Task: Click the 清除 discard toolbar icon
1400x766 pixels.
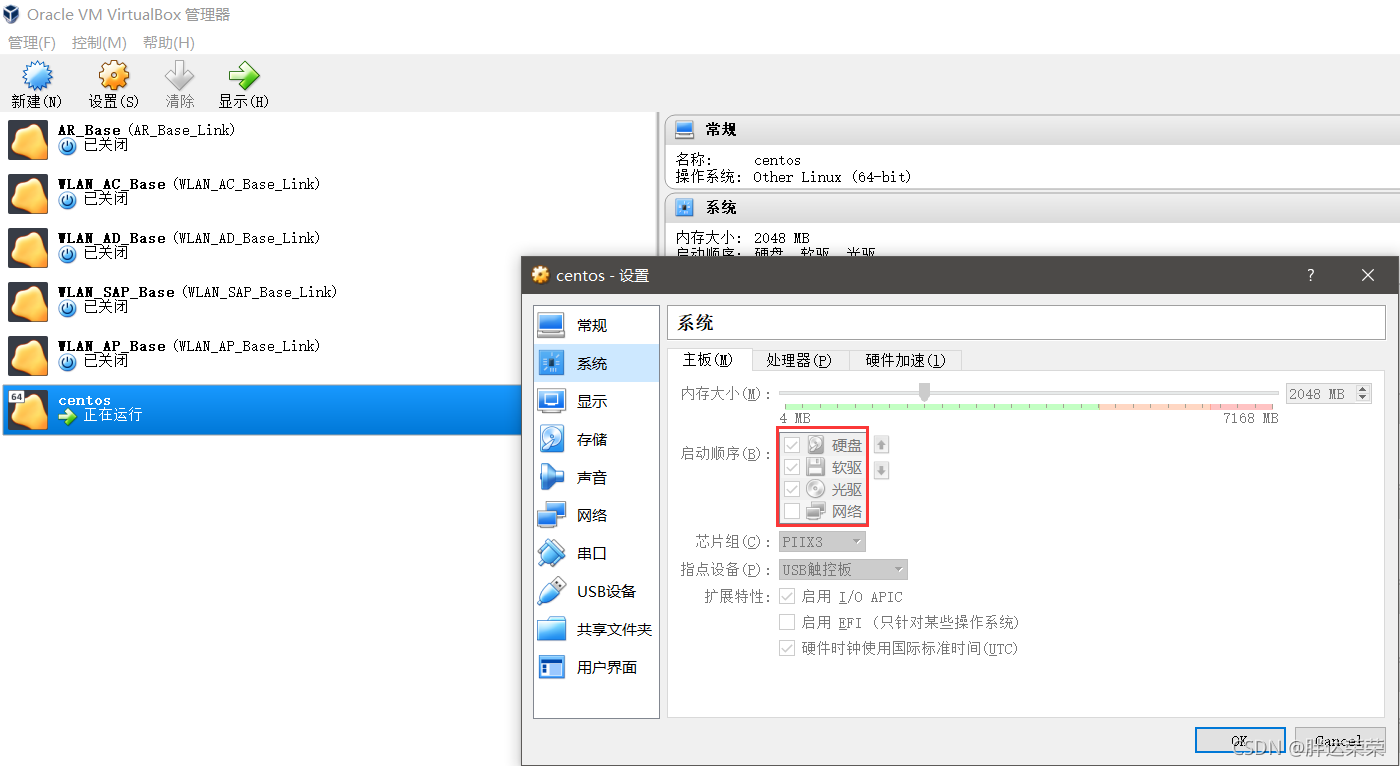Action: click(x=180, y=76)
